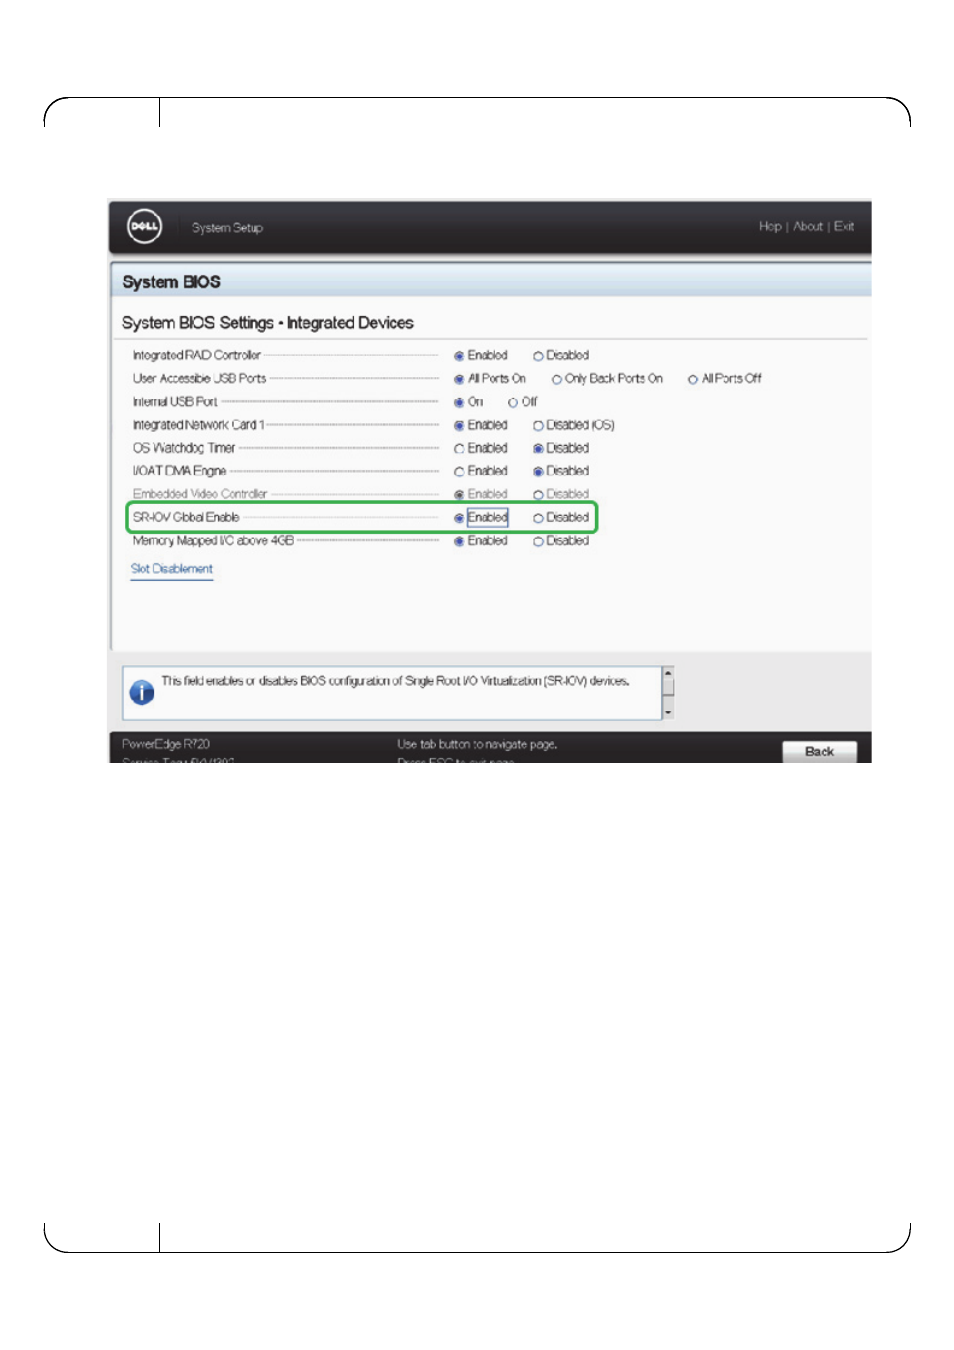Image resolution: width=954 pixels, height=1350 pixels.
Task: Click the help box scrollbar thumb
Action: pos(668,686)
